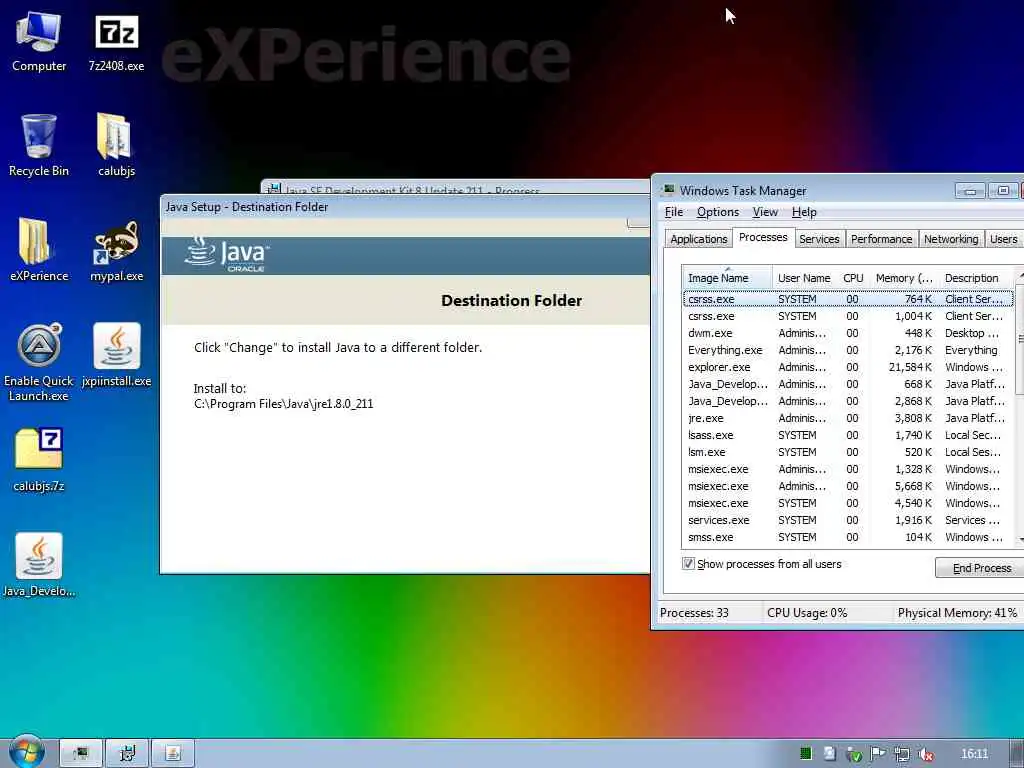Open the Help menu in Task Manager
1024x768 pixels.
point(804,212)
